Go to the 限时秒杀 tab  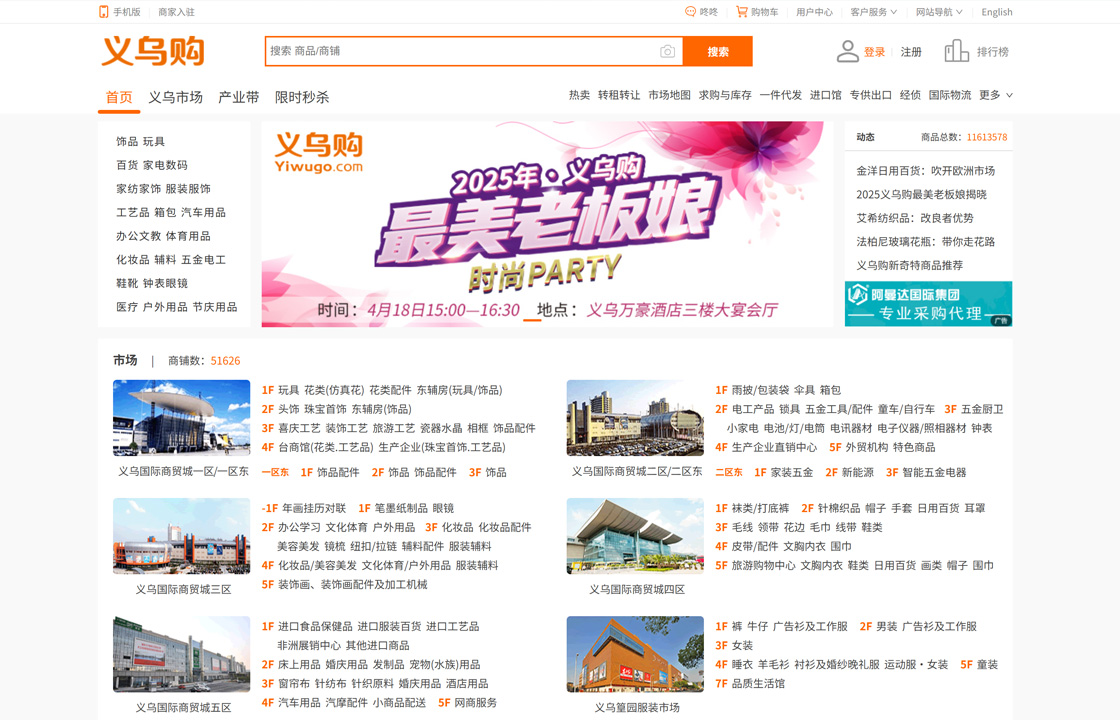(x=302, y=97)
